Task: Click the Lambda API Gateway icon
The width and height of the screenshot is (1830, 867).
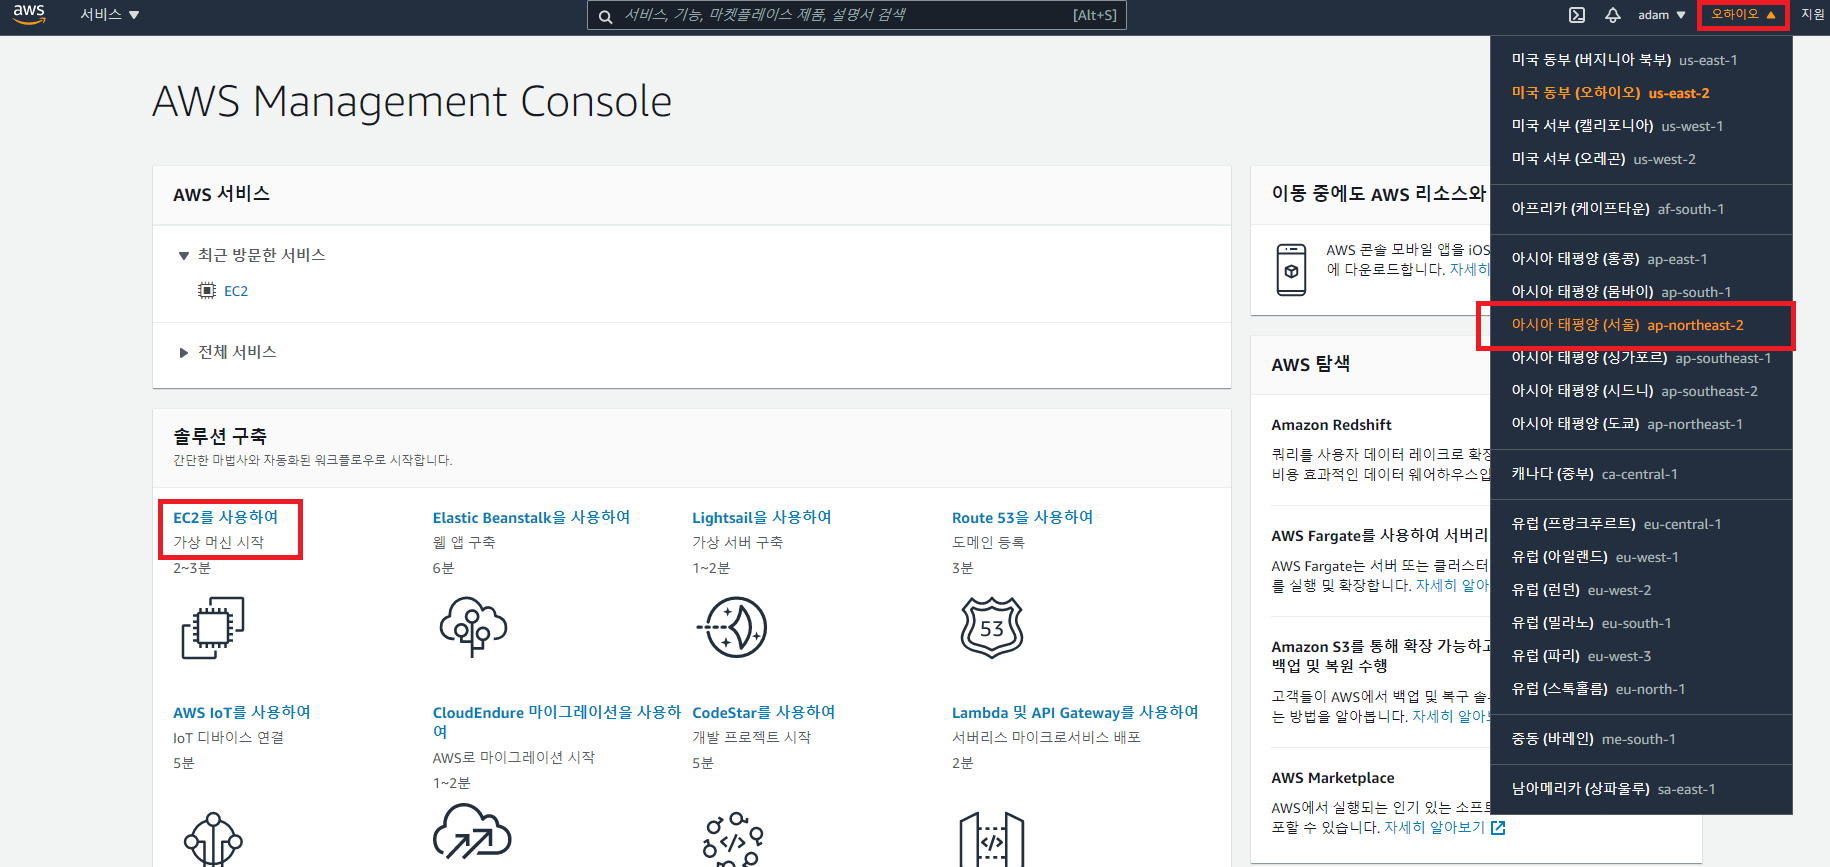Action: (992, 840)
